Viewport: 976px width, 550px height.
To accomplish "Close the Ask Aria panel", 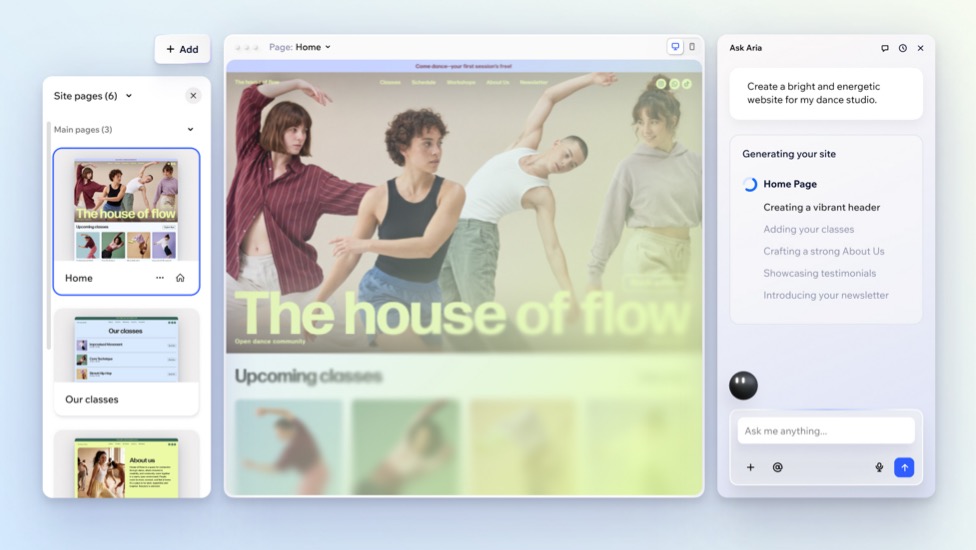I will [x=921, y=48].
